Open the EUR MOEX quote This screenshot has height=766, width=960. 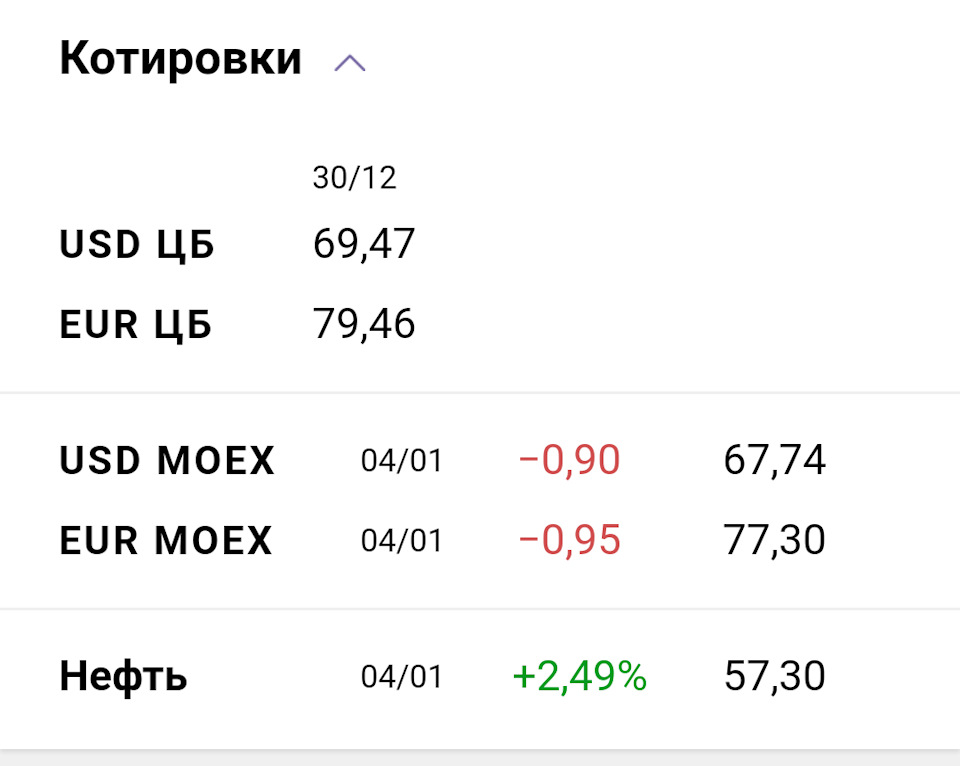(166, 541)
